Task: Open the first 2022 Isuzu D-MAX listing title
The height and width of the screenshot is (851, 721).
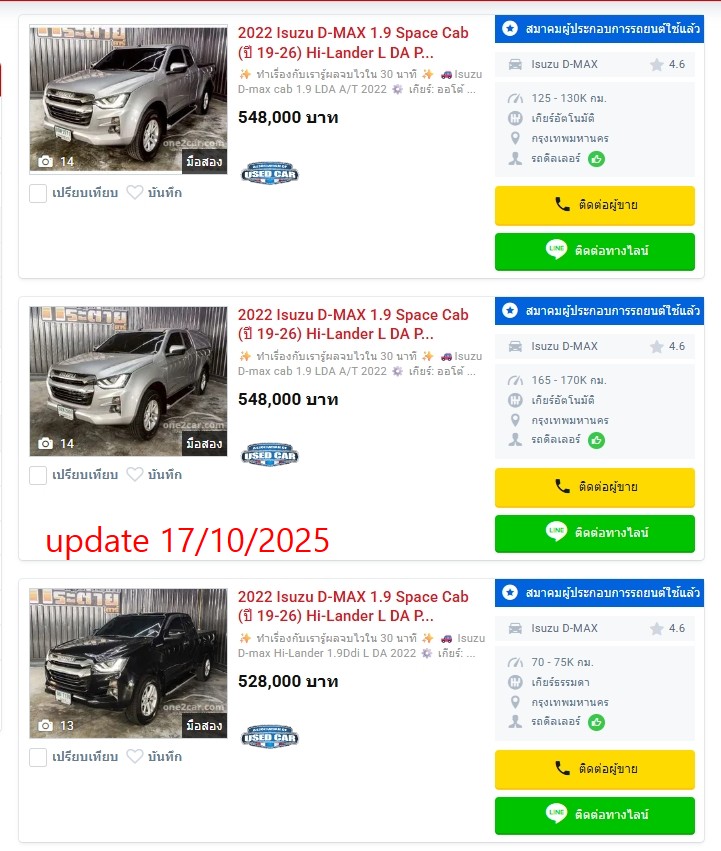Action: (x=353, y=43)
